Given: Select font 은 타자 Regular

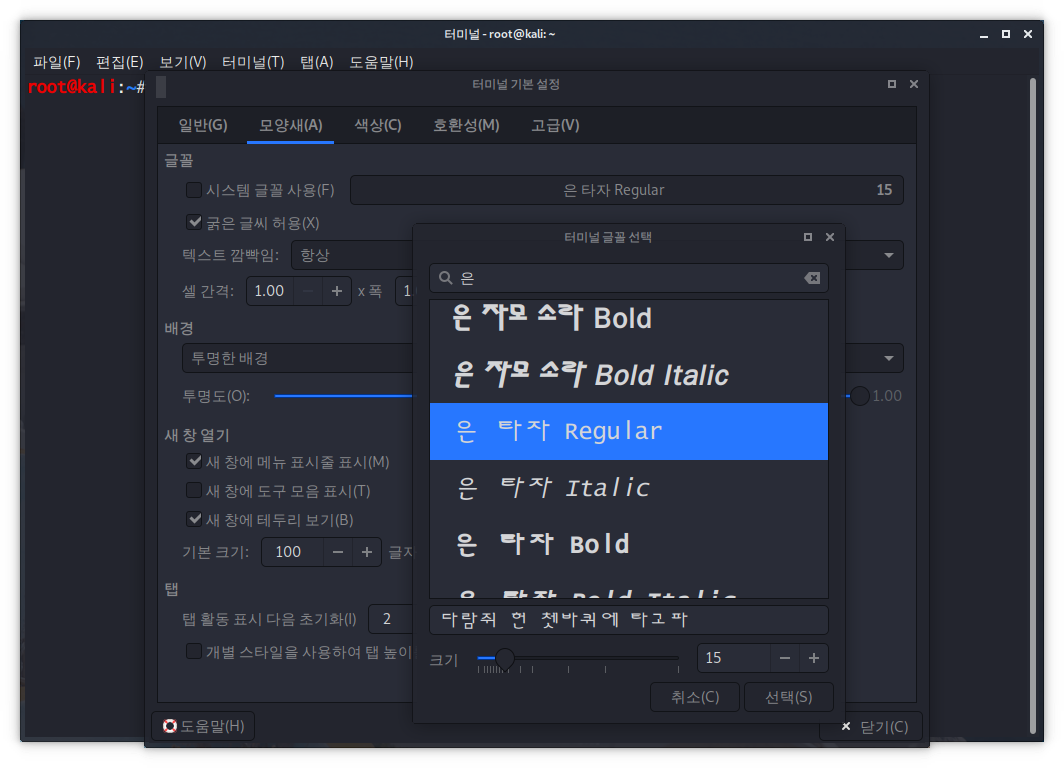Looking at the screenshot, I should click(628, 431).
